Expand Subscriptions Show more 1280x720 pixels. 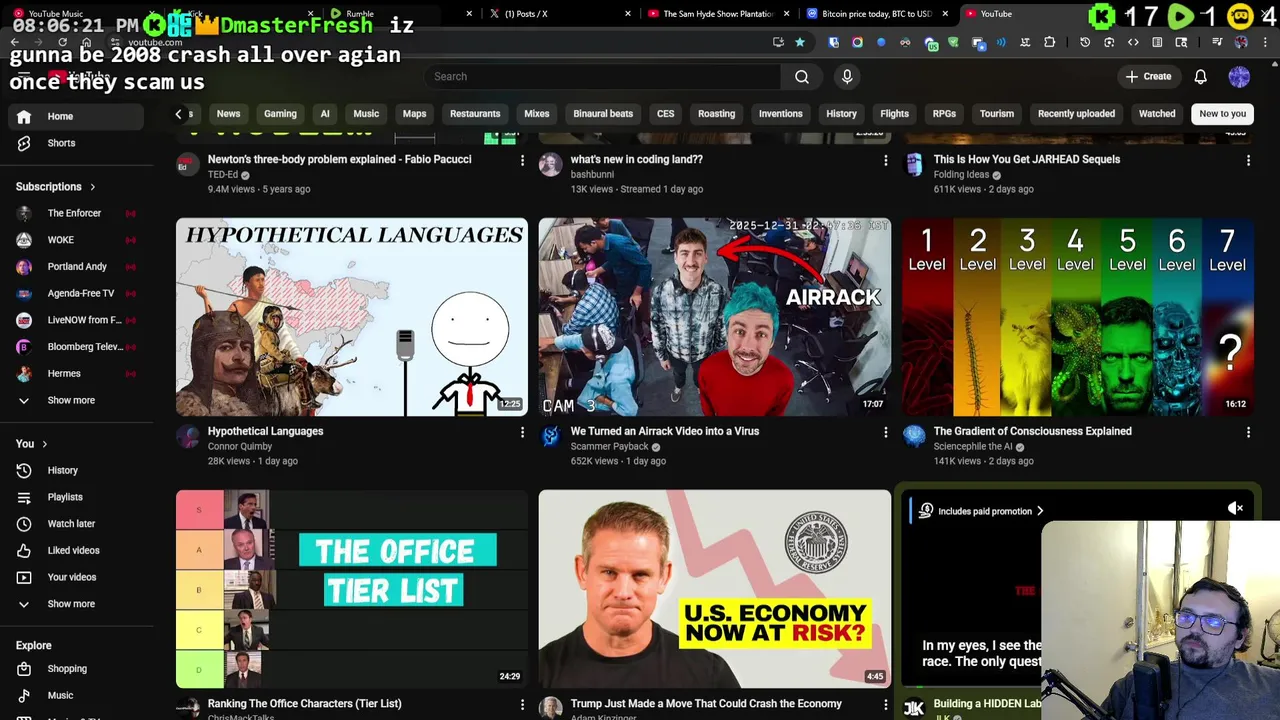tap(77, 400)
